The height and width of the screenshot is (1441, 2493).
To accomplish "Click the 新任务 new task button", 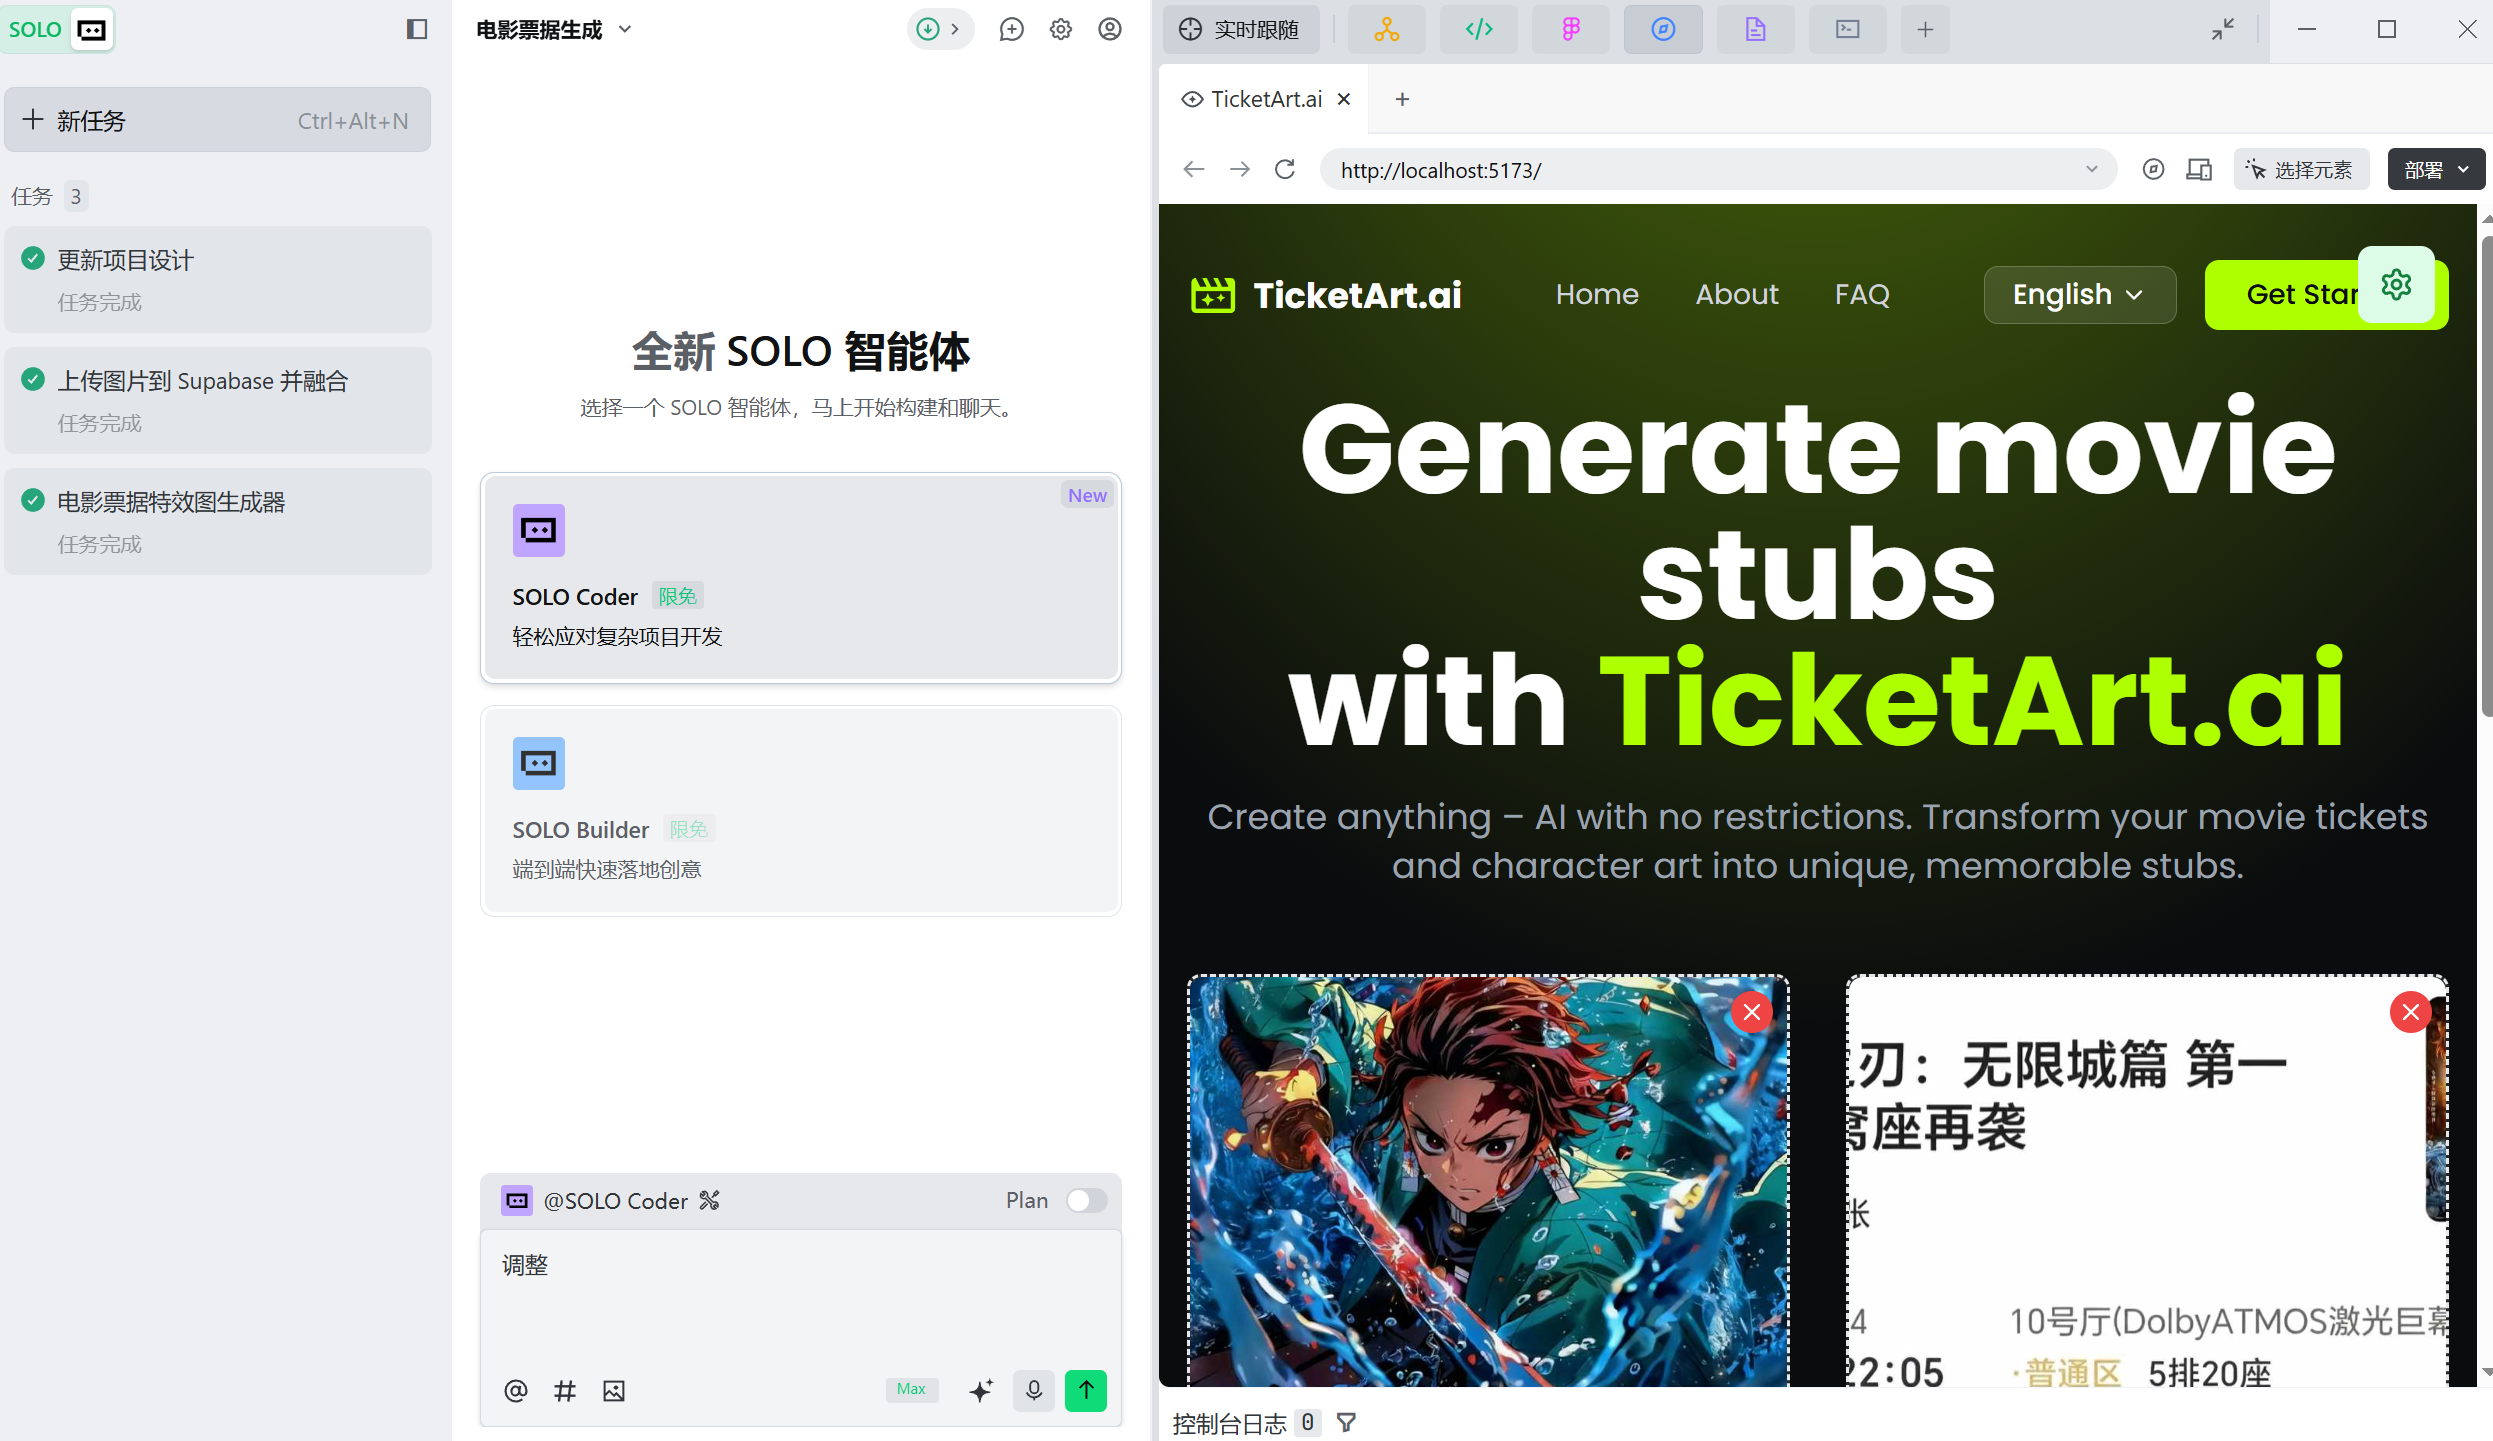I will pyautogui.click(x=217, y=120).
